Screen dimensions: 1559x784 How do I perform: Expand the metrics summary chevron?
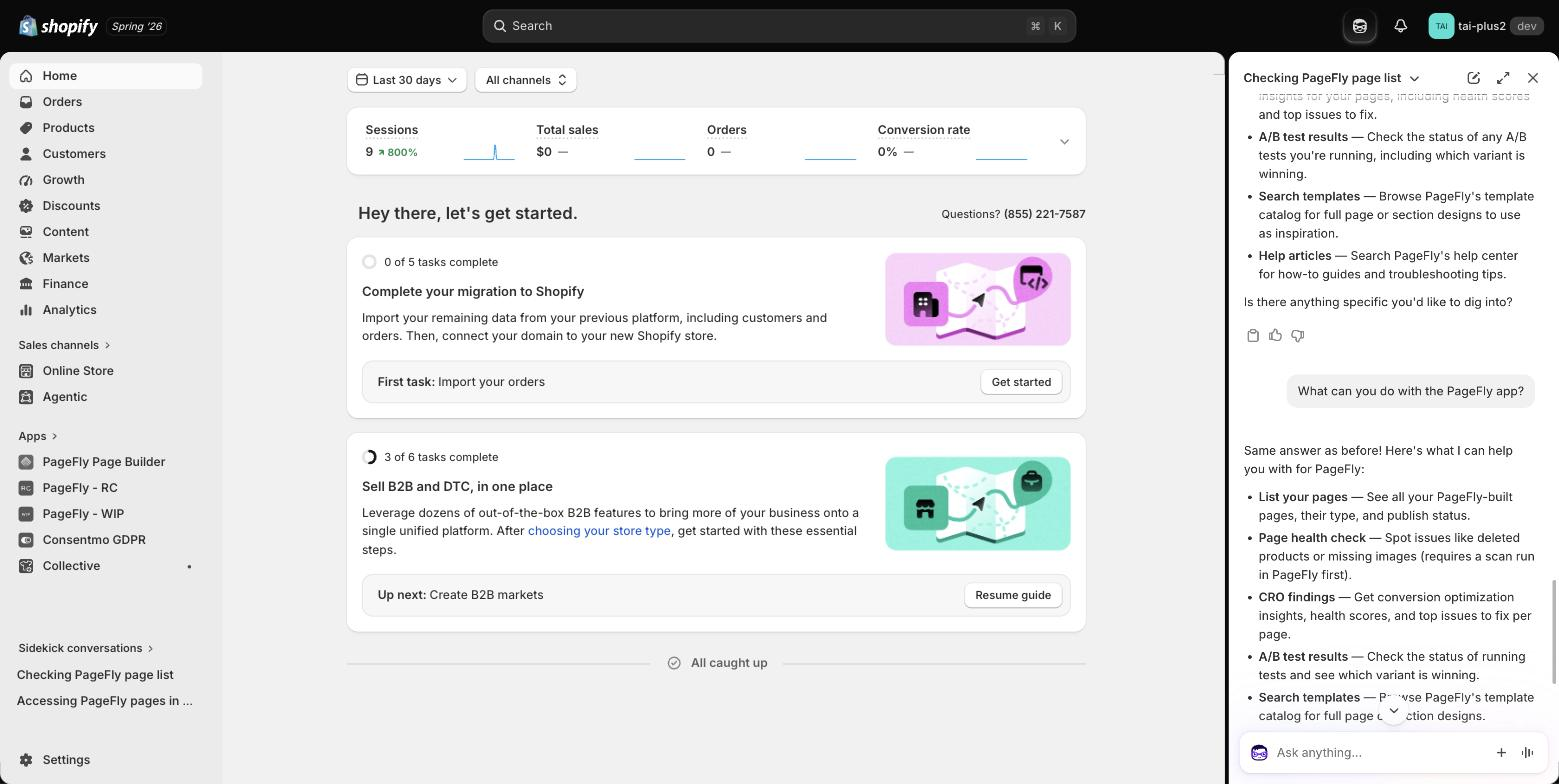click(x=1064, y=142)
